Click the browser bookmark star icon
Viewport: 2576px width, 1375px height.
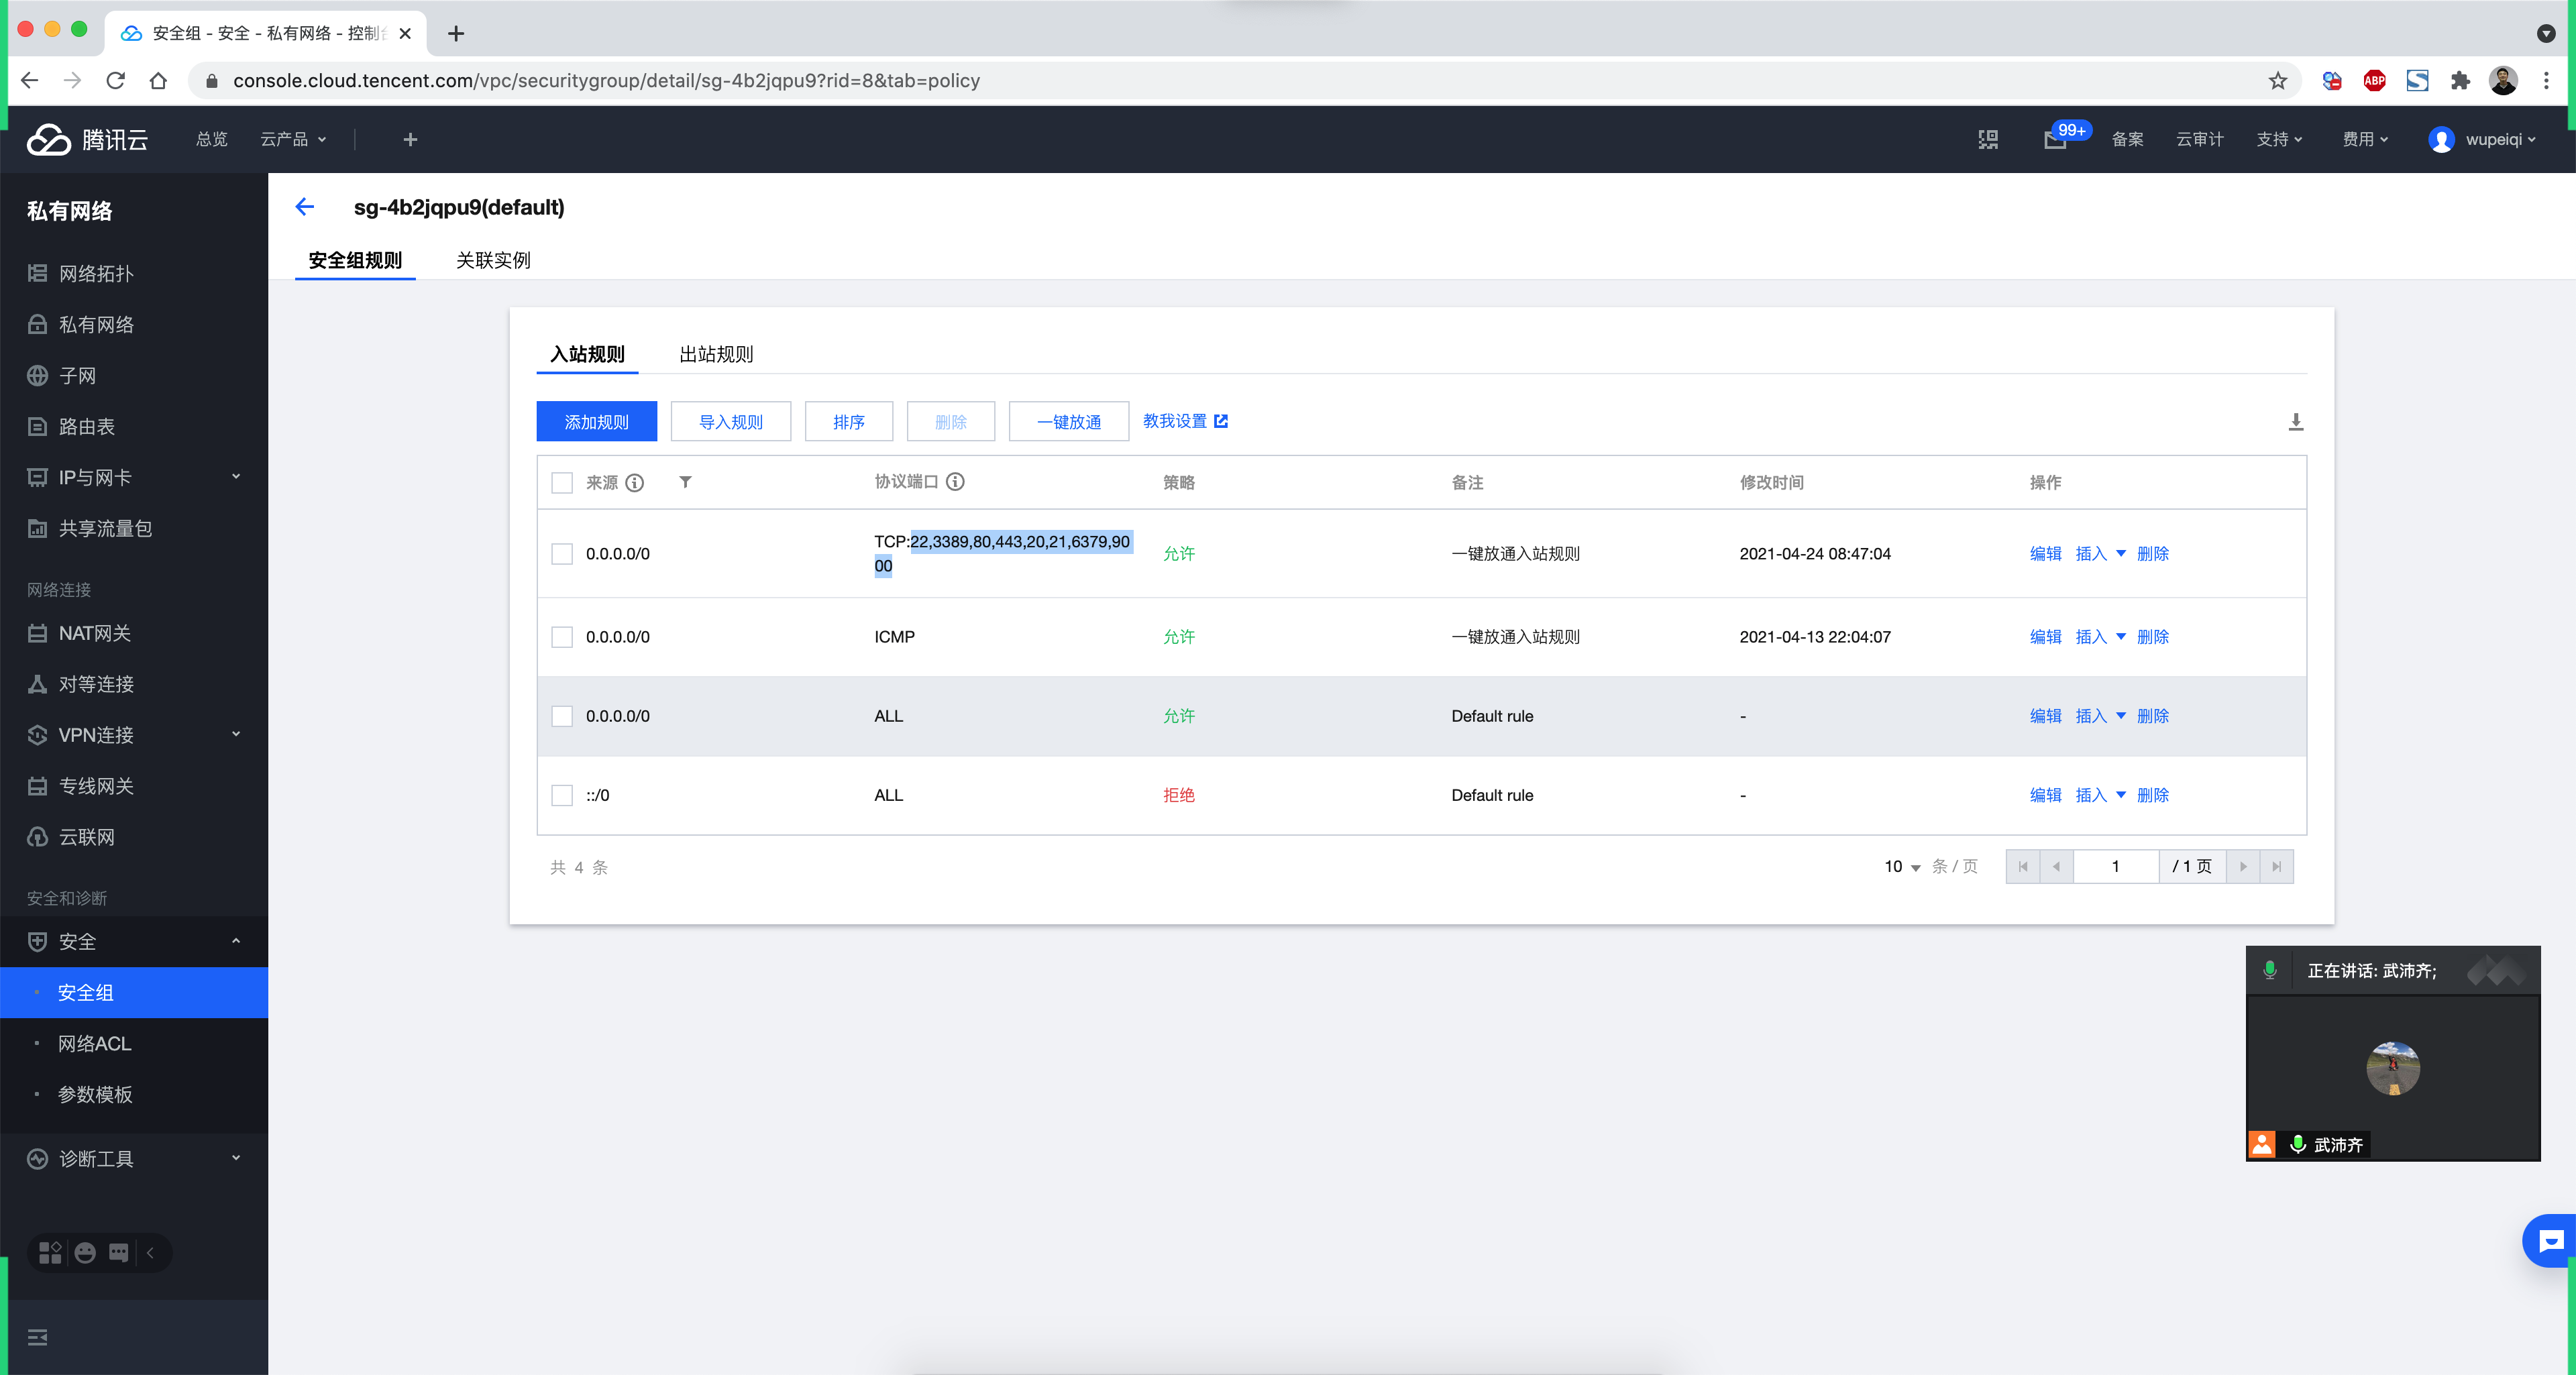pos(2278,81)
